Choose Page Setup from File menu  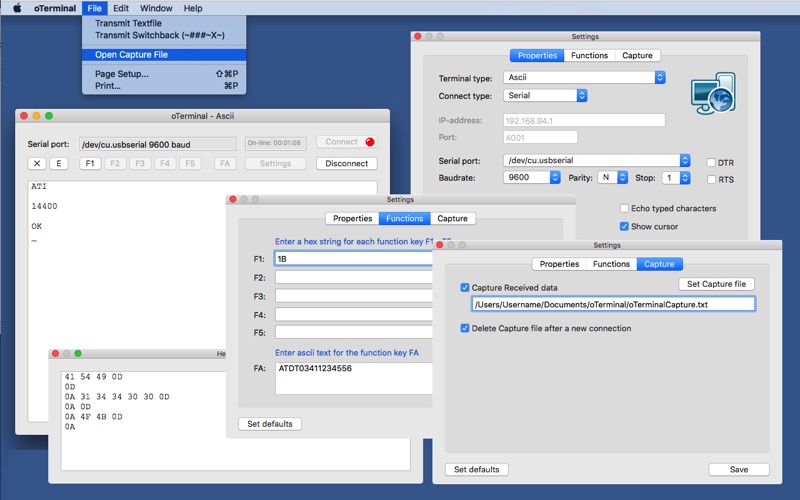(x=164, y=74)
